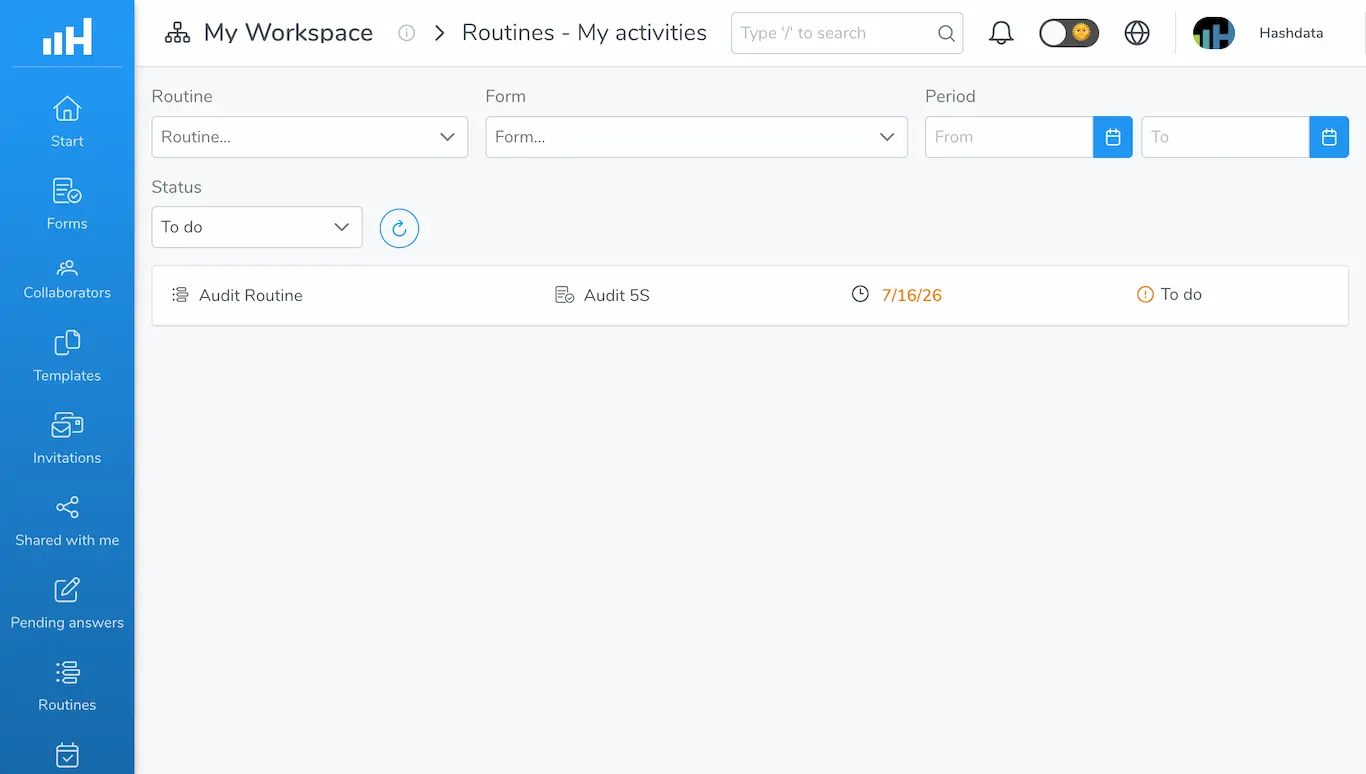Click the To date input field
The width and height of the screenshot is (1366, 774).
click(x=1225, y=137)
